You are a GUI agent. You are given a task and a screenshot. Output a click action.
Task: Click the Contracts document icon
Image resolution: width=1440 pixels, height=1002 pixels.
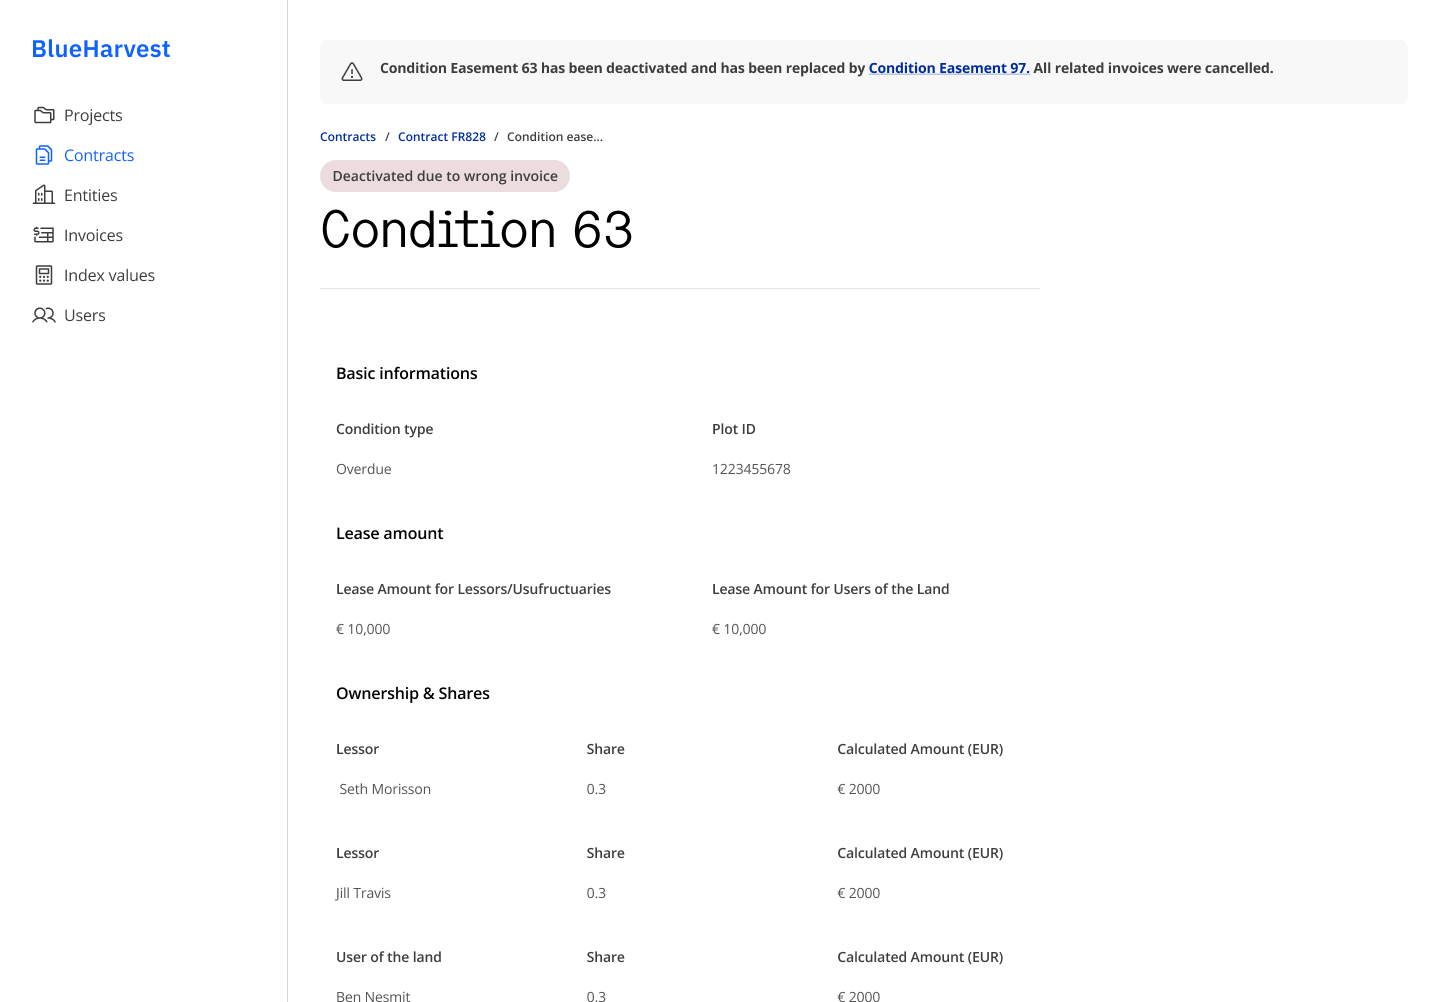(x=44, y=155)
